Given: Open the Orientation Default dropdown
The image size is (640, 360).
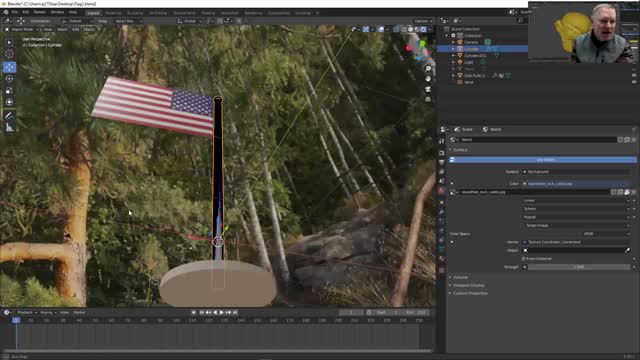Looking at the screenshot, I should [x=78, y=21].
